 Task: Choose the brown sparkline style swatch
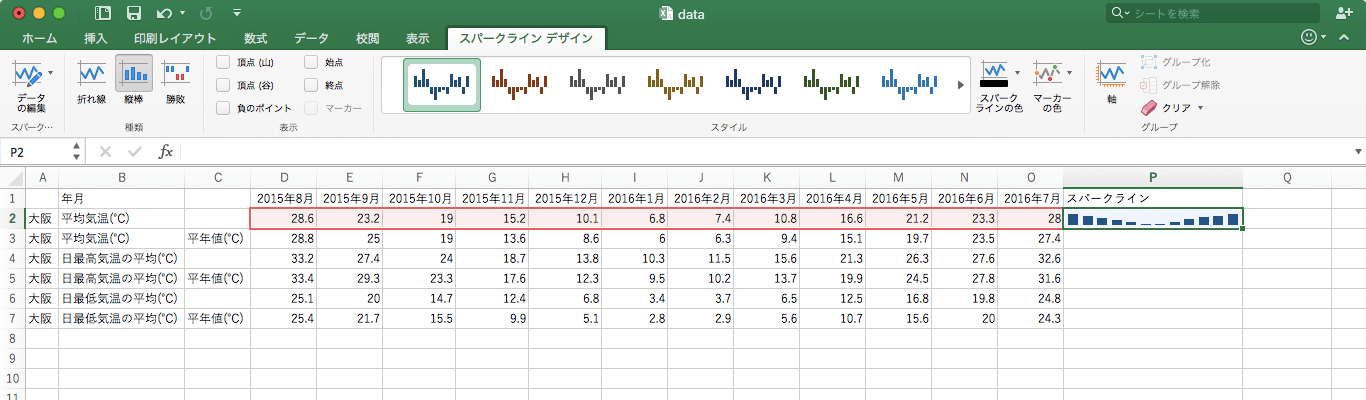(x=520, y=84)
